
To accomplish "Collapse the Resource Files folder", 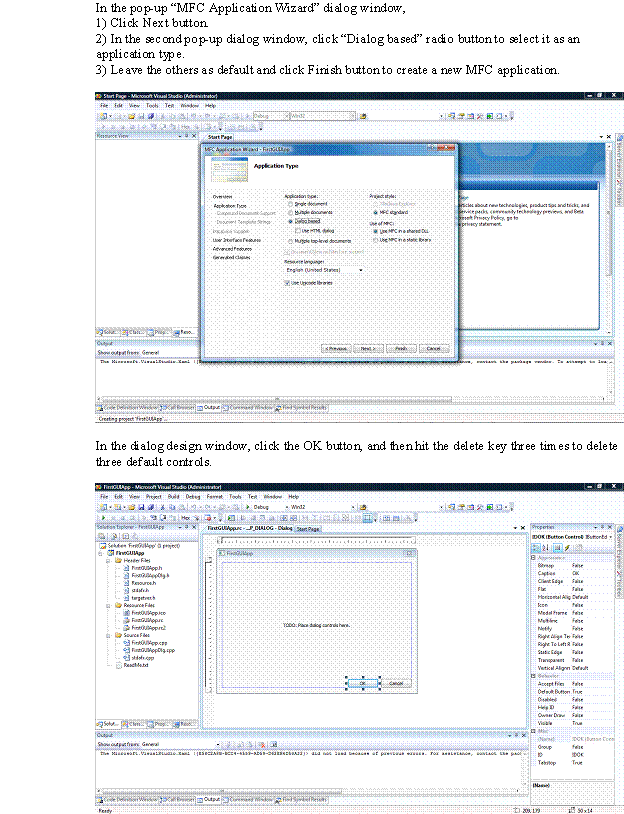I will coord(108,605).
